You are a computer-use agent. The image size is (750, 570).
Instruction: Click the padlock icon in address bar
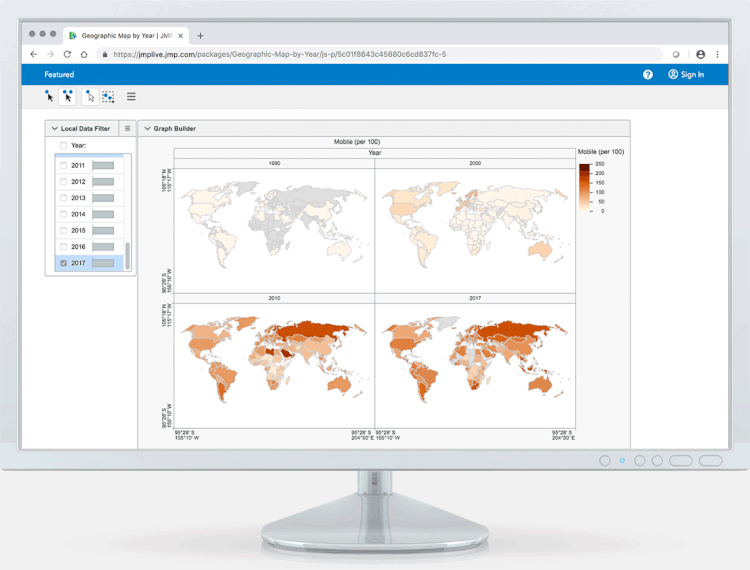105,55
